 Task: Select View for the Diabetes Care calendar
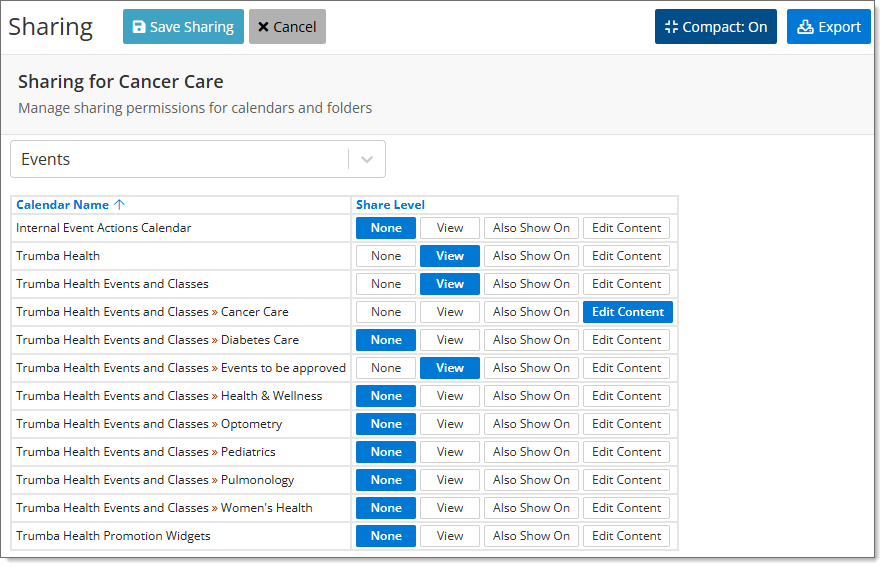tap(450, 340)
